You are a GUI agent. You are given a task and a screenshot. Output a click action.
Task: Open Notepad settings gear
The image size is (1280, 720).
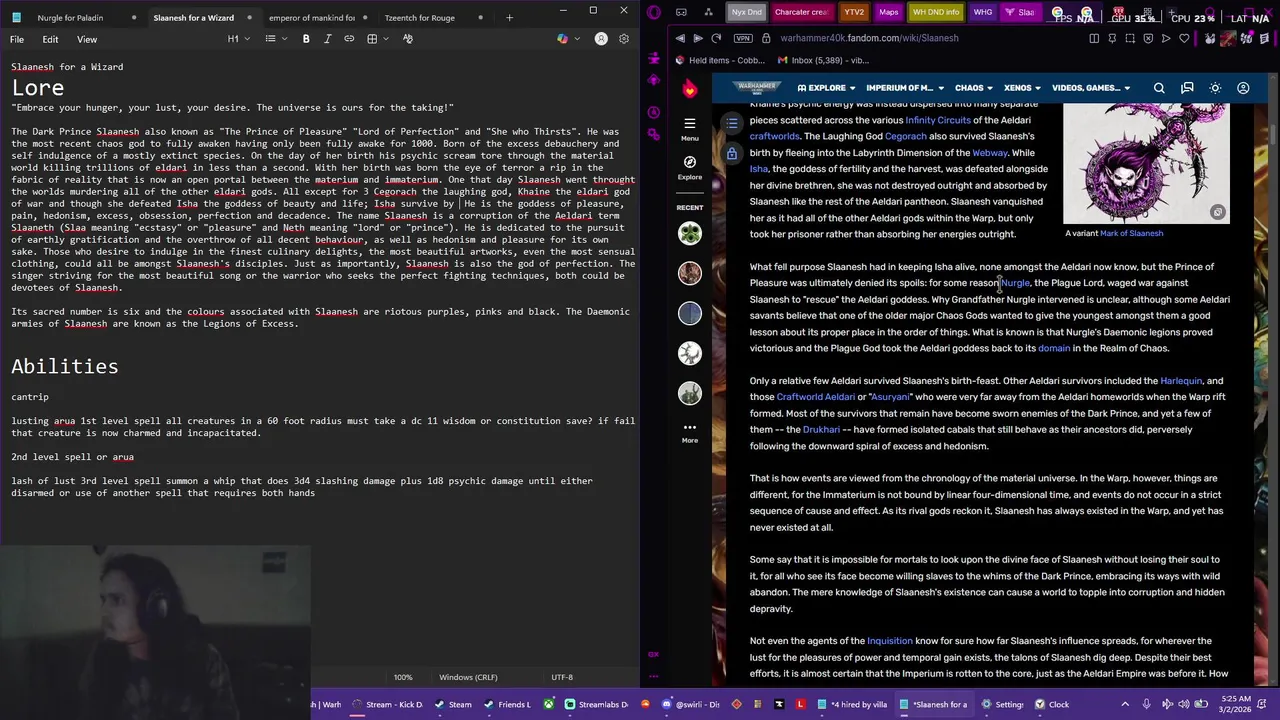tap(624, 39)
